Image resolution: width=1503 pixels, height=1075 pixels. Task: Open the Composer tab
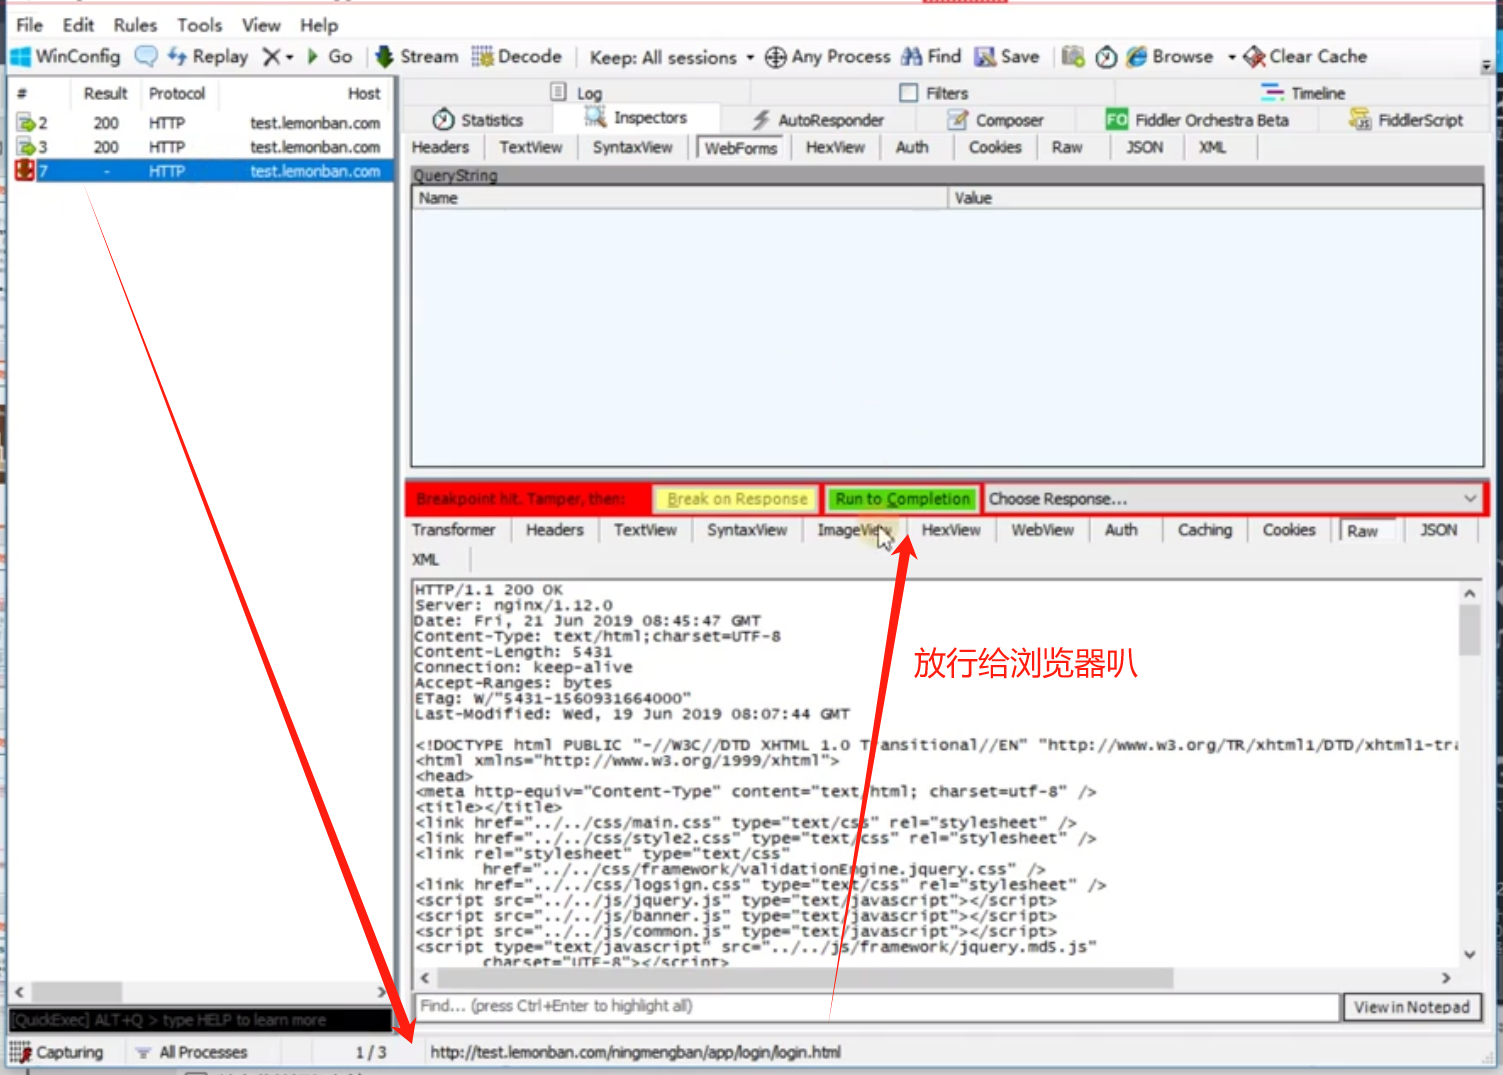pos(995,120)
